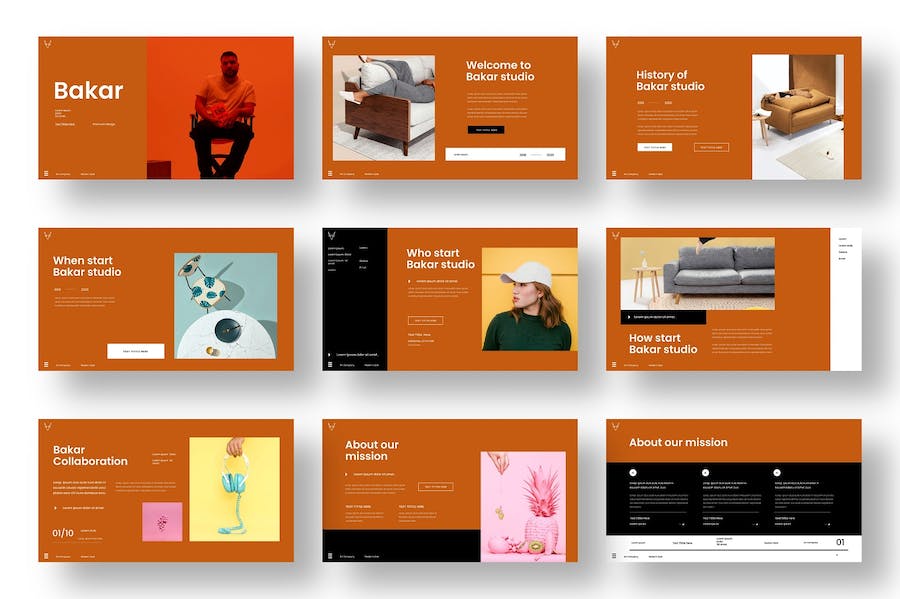Click hamburger menu icon on Welcome to Bakar slide
This screenshot has width=900, height=599.
tap(330, 174)
